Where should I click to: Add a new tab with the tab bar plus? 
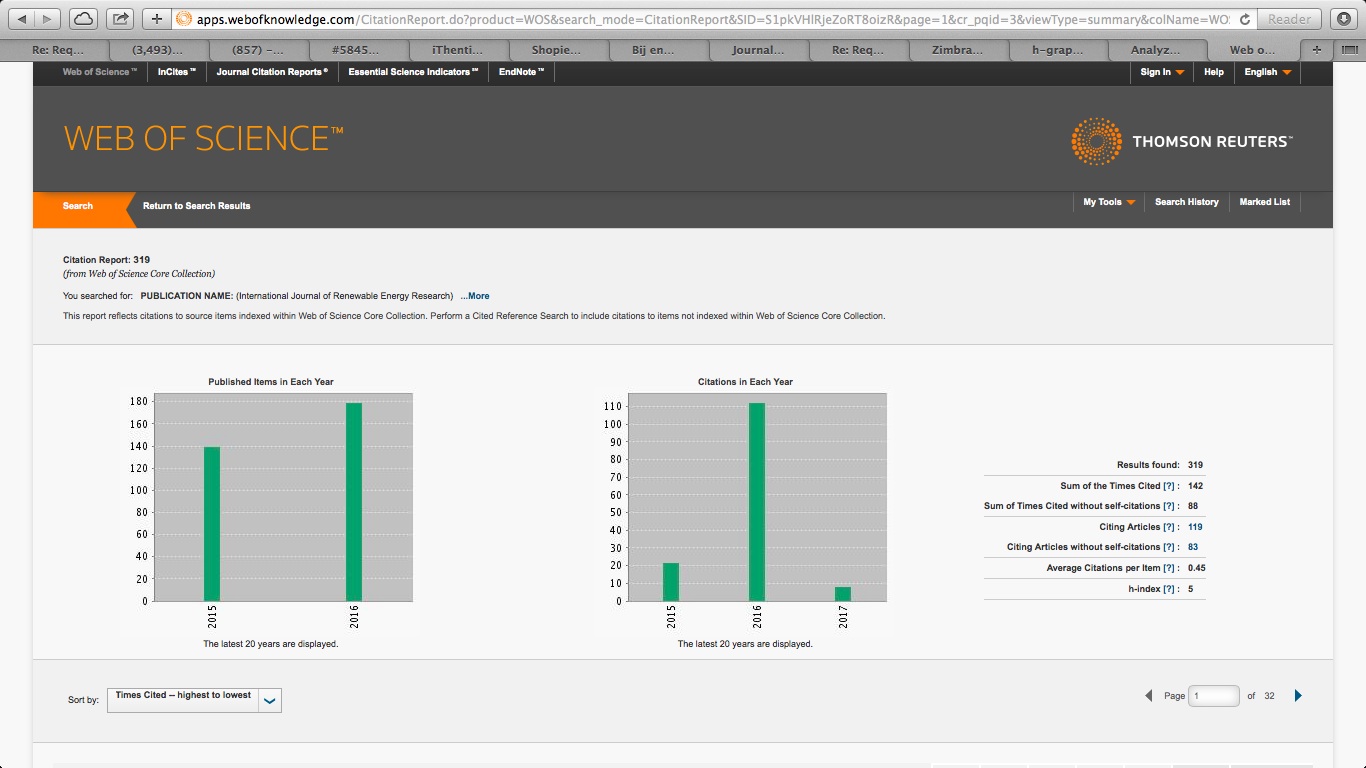point(1317,49)
